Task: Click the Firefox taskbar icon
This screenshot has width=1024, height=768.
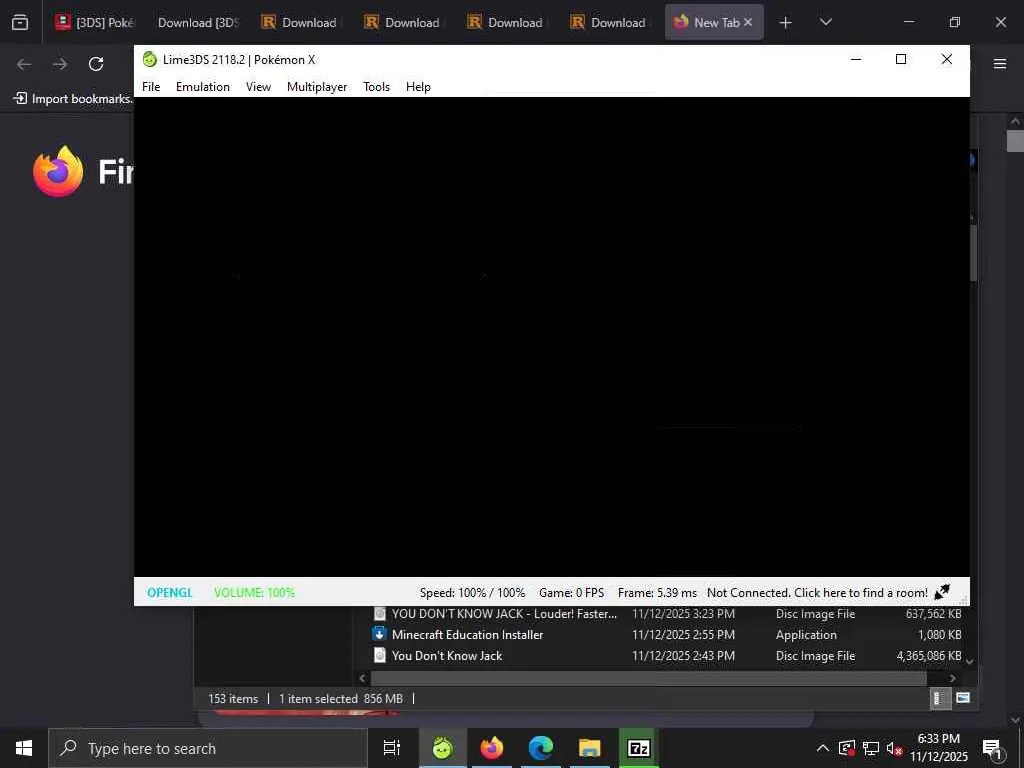Action: 492,748
